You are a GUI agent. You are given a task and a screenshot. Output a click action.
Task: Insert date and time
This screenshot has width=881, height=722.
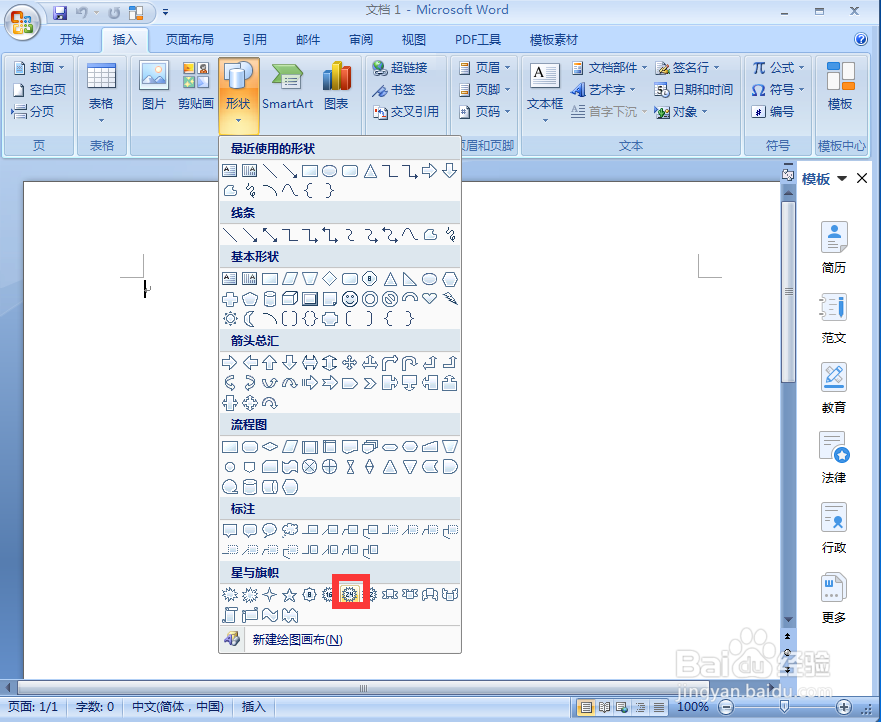(693, 89)
